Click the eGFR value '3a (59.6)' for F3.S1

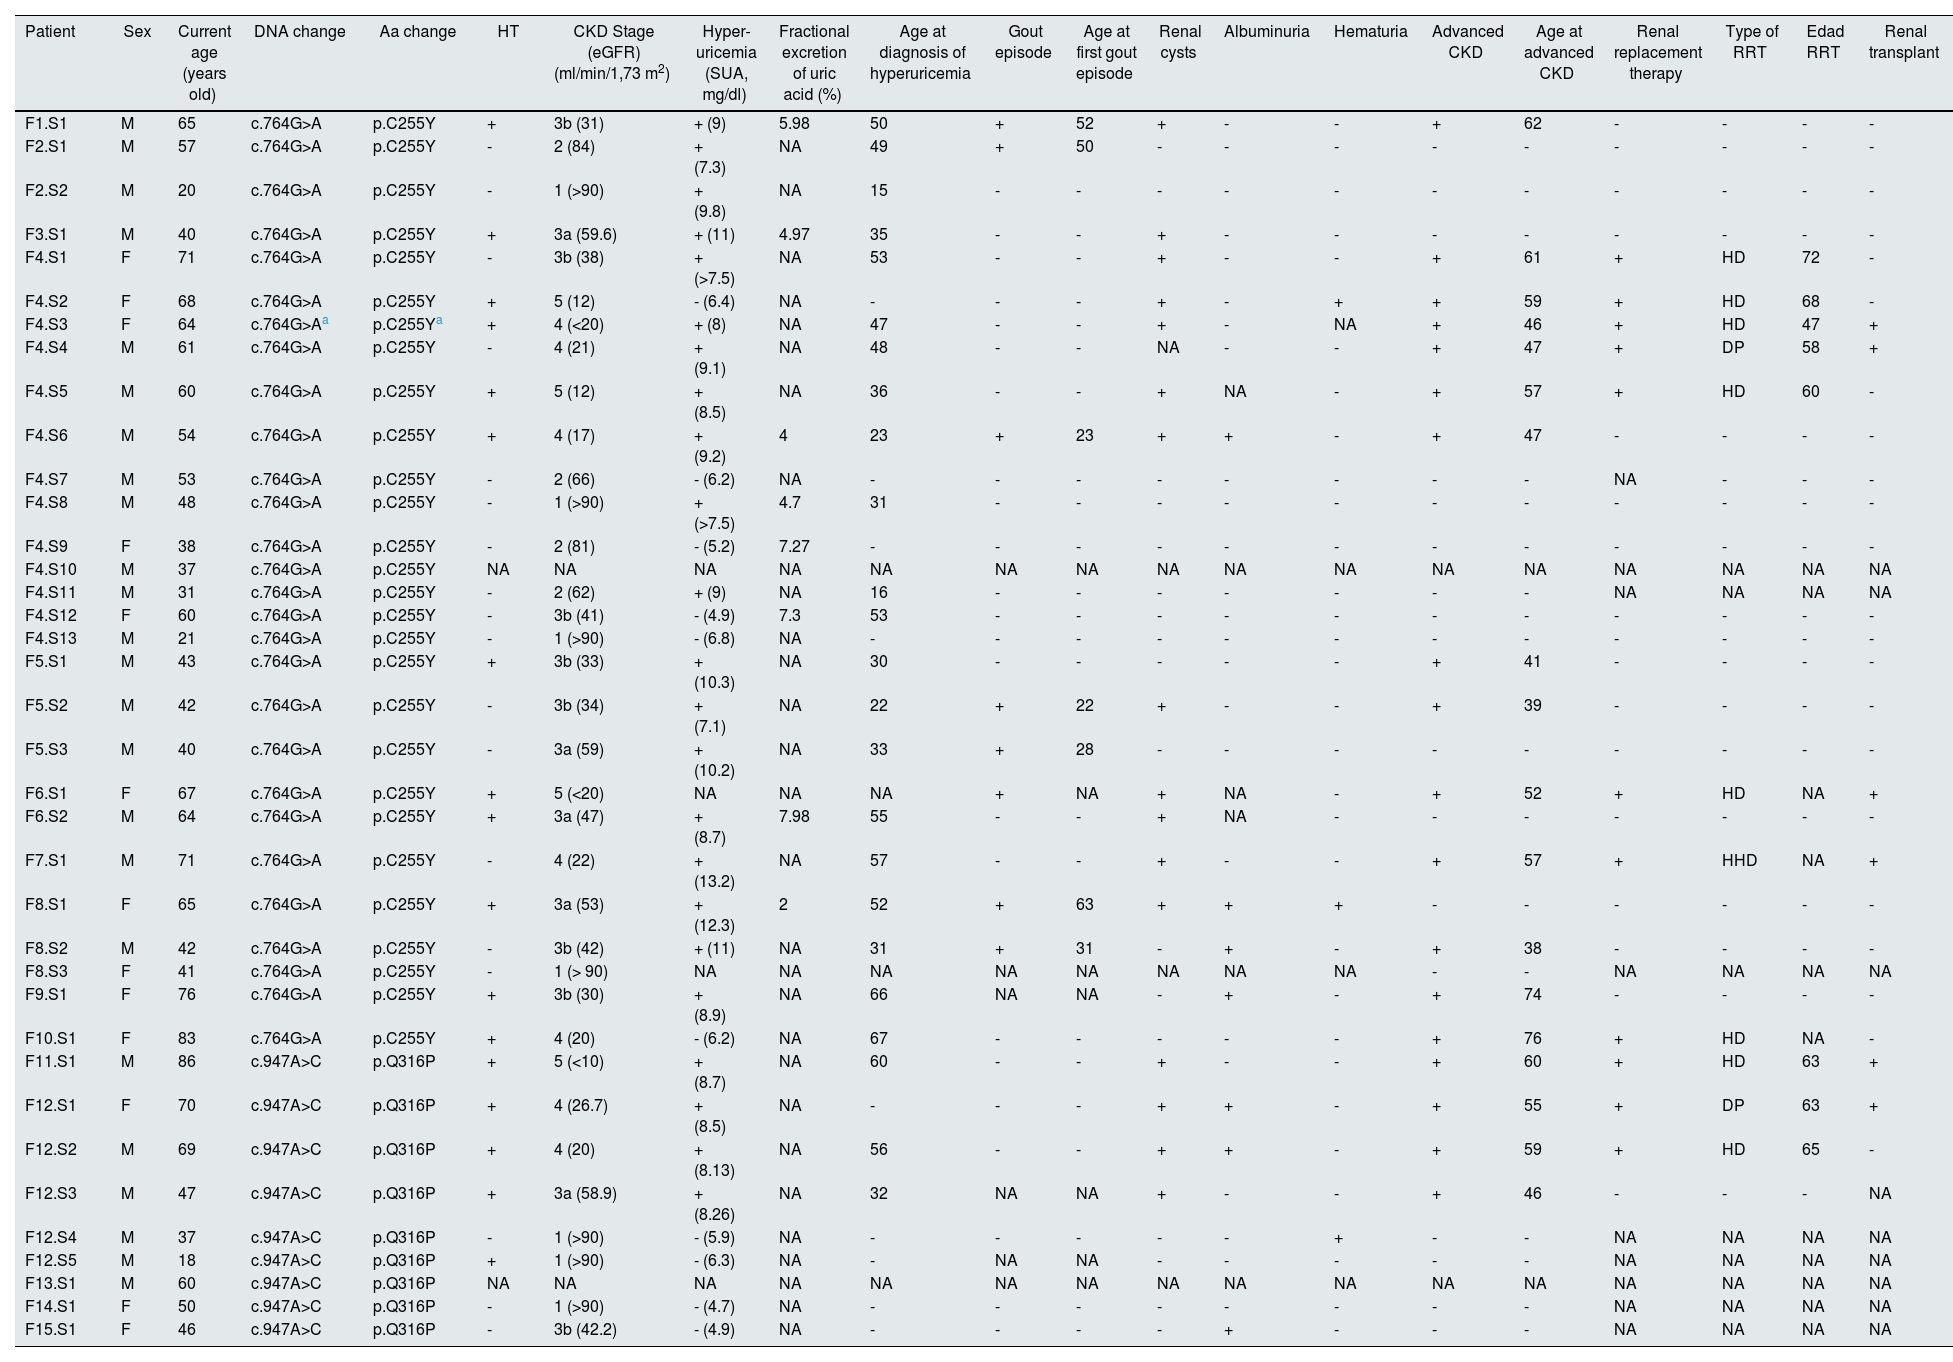pyautogui.click(x=585, y=235)
